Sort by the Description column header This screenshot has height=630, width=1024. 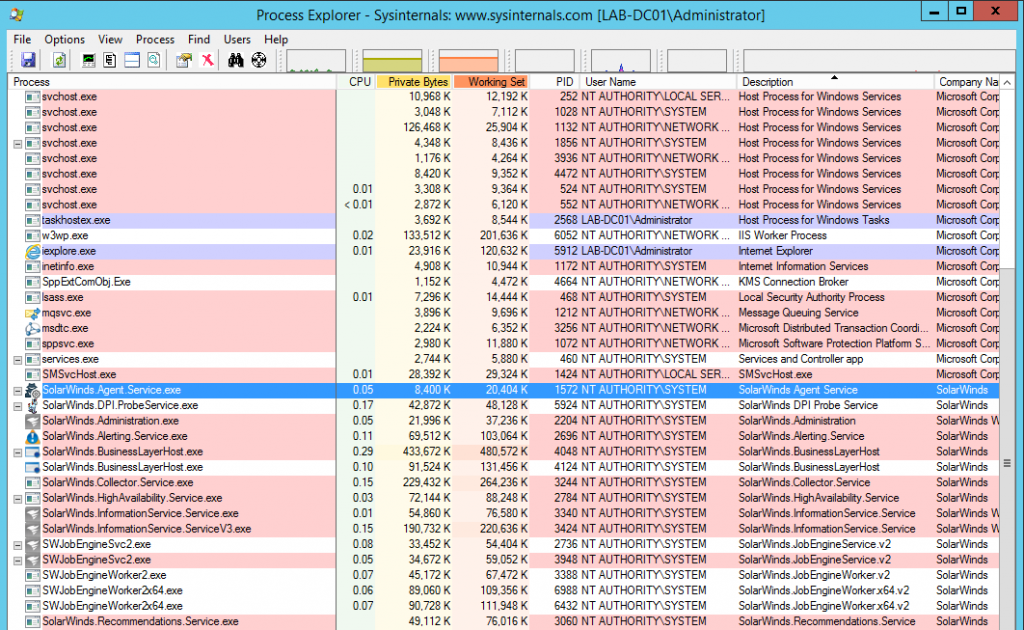click(836, 82)
